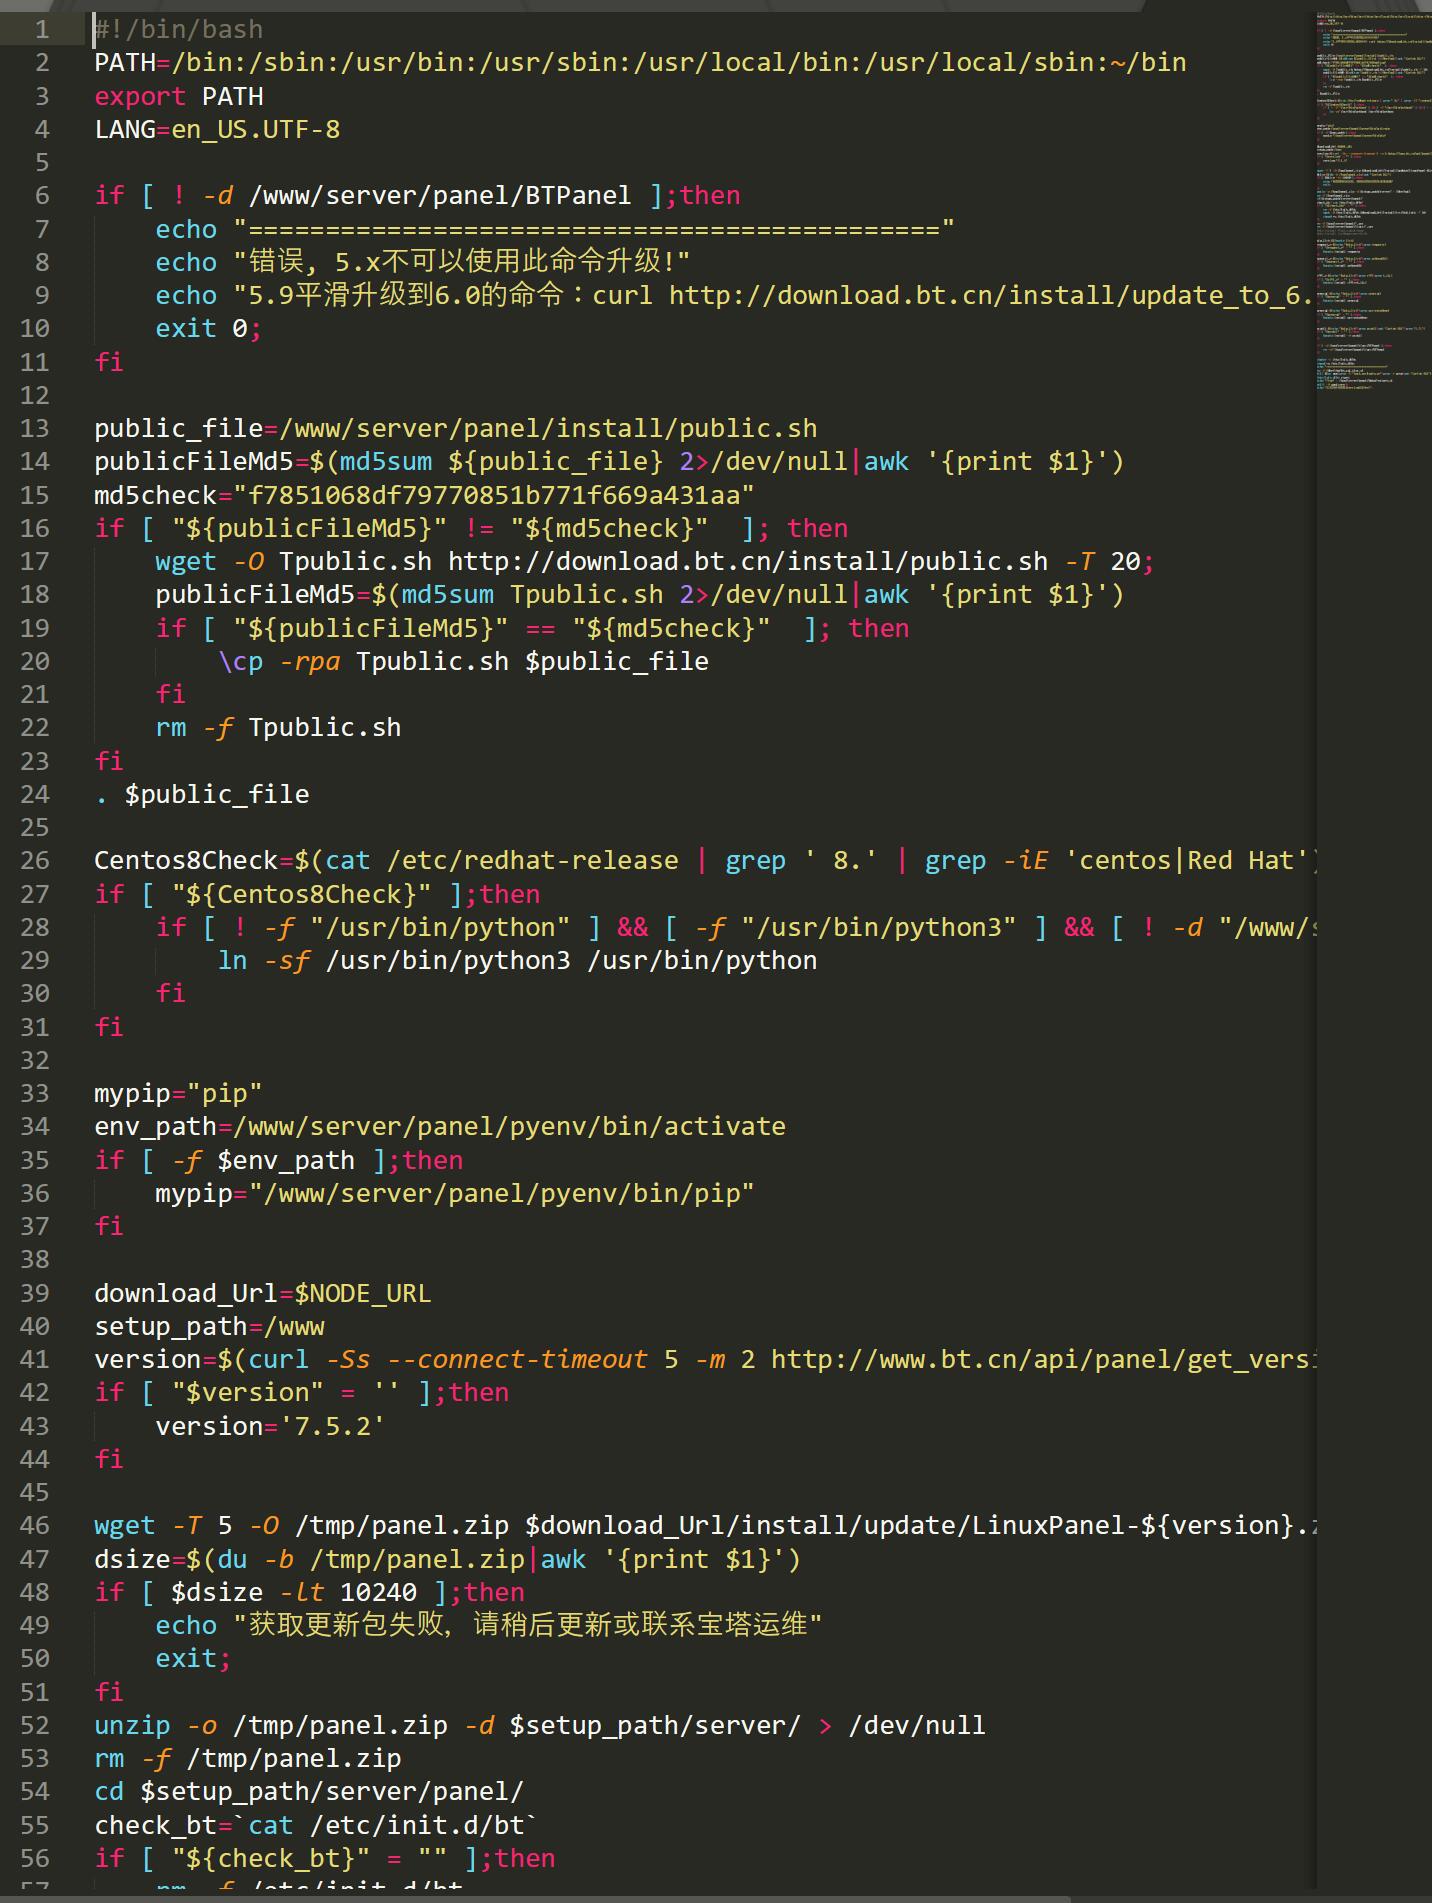Click line number 5 in the gutter
The width and height of the screenshot is (1432, 1903).
click(41, 163)
